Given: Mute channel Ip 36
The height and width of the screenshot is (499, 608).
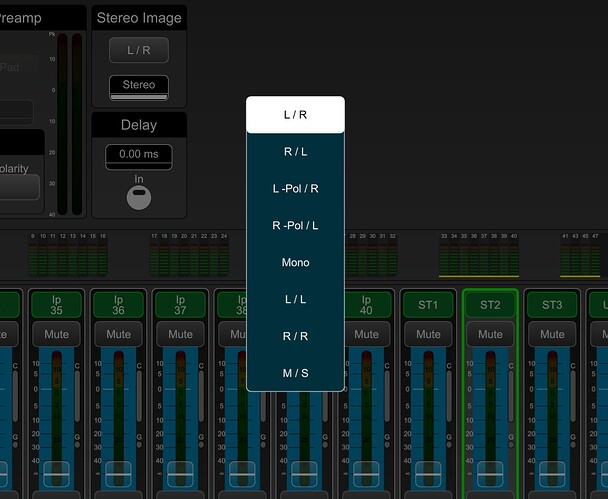Looking at the screenshot, I should pyautogui.click(x=119, y=334).
